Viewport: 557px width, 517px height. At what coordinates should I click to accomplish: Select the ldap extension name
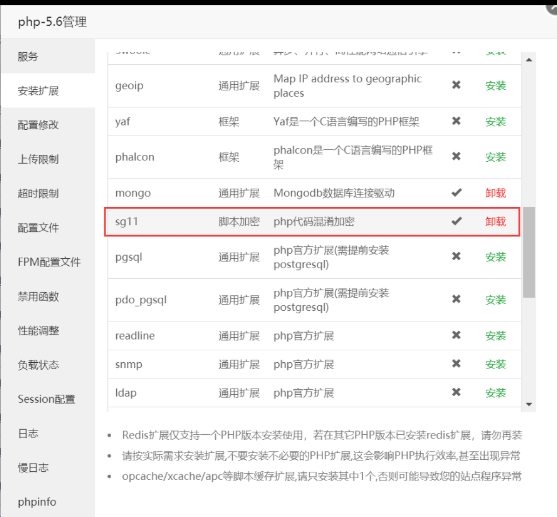126,393
